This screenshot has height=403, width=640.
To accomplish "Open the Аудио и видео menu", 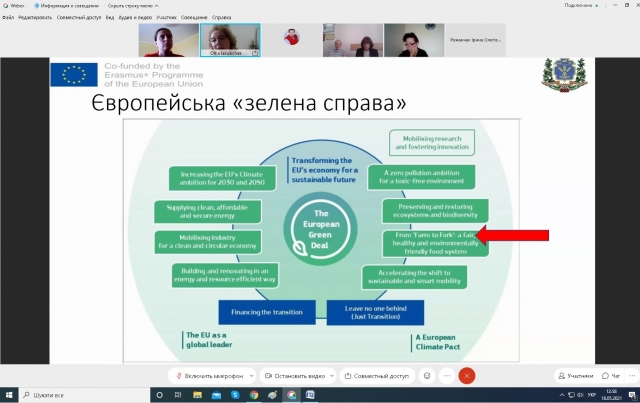I will (135, 18).
